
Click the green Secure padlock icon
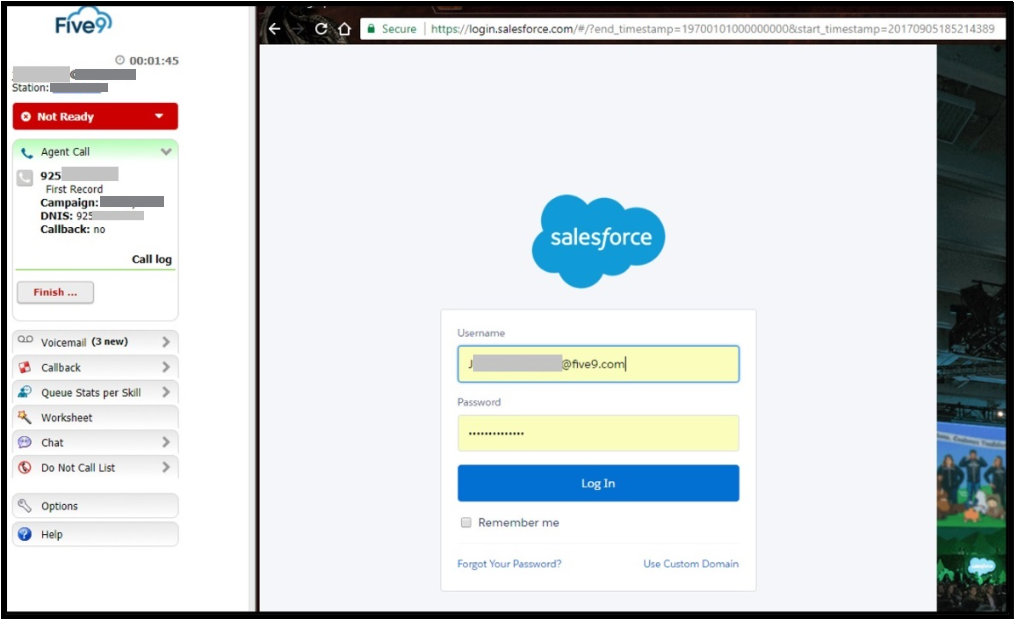(371, 28)
